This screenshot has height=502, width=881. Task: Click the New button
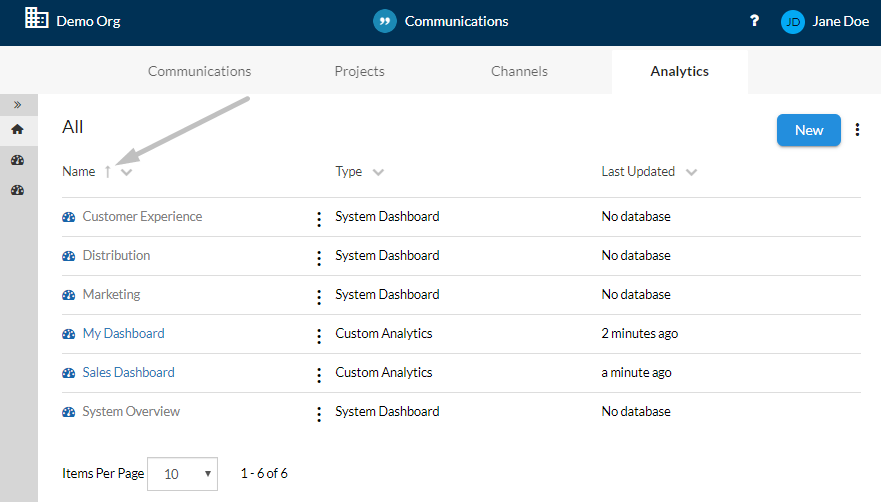pyautogui.click(x=809, y=130)
